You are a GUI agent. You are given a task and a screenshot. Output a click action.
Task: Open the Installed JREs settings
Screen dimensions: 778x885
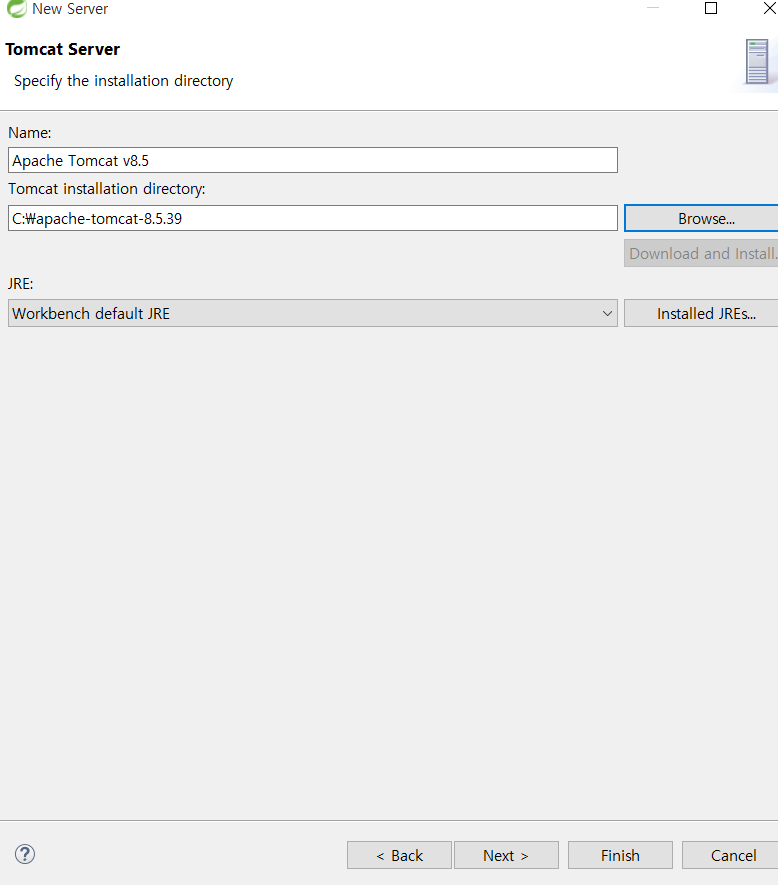pyautogui.click(x=702, y=313)
